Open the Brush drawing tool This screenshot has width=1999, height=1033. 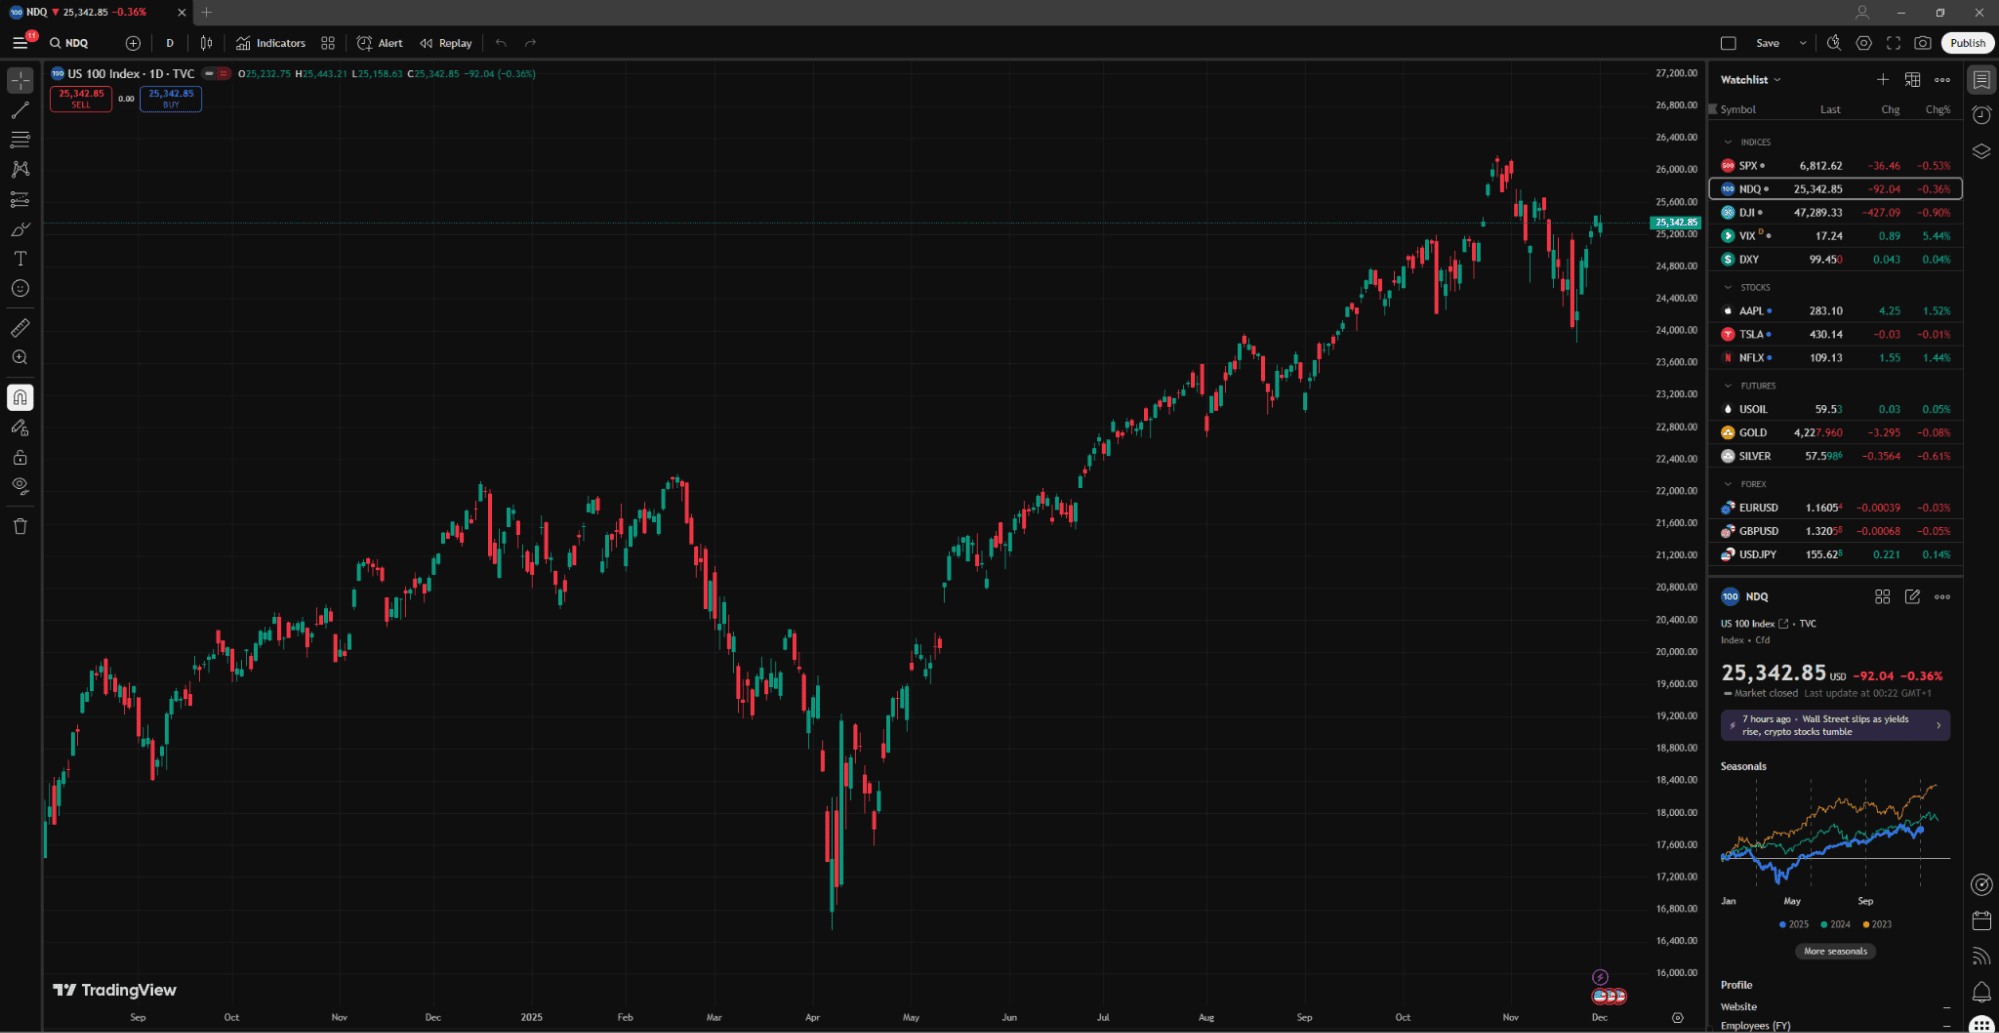click(x=20, y=229)
